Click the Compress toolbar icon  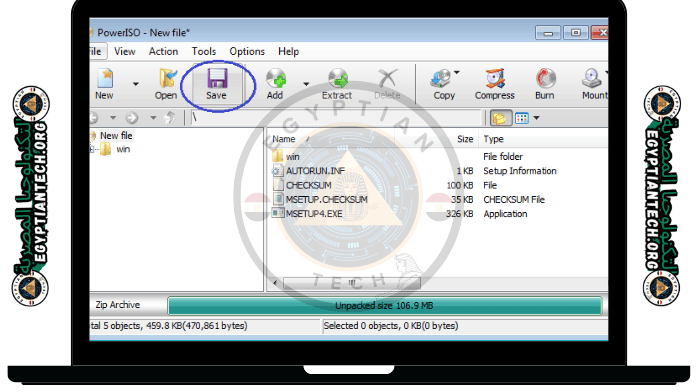click(x=495, y=84)
